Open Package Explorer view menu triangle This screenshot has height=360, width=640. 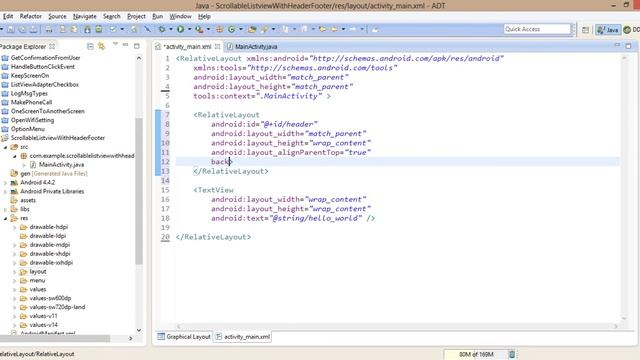[x=115, y=44]
